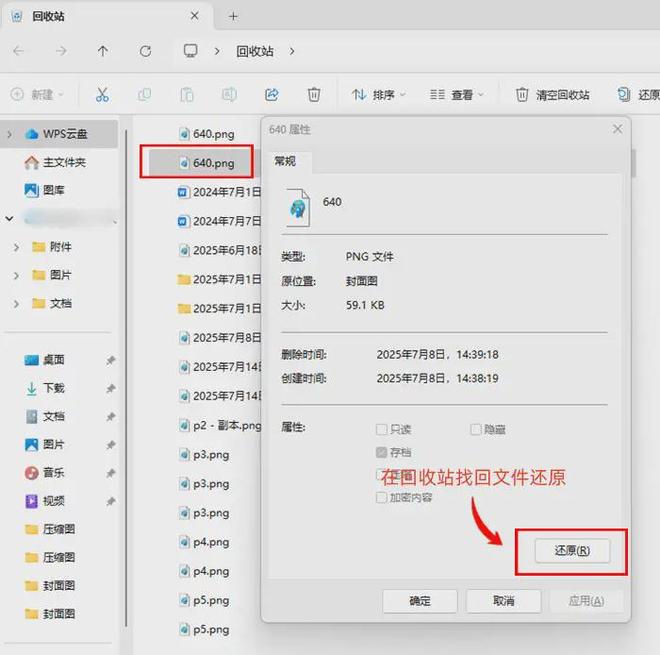Viewport: 660px width, 655px height.
Task: Click the monitor icon in address bar
Action: pyautogui.click(x=190, y=51)
